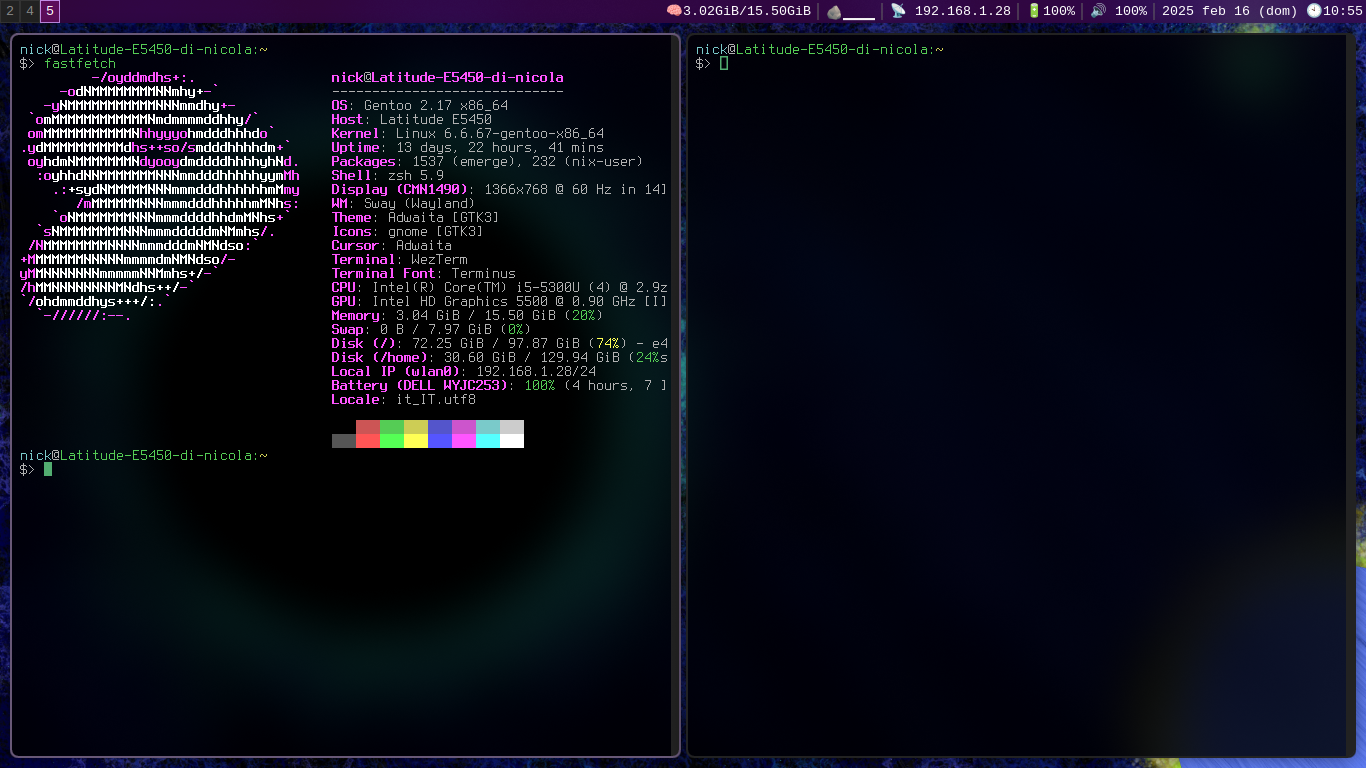
Task: Focus the left terminal's bottom prompt cursor
Action: pos(48,469)
